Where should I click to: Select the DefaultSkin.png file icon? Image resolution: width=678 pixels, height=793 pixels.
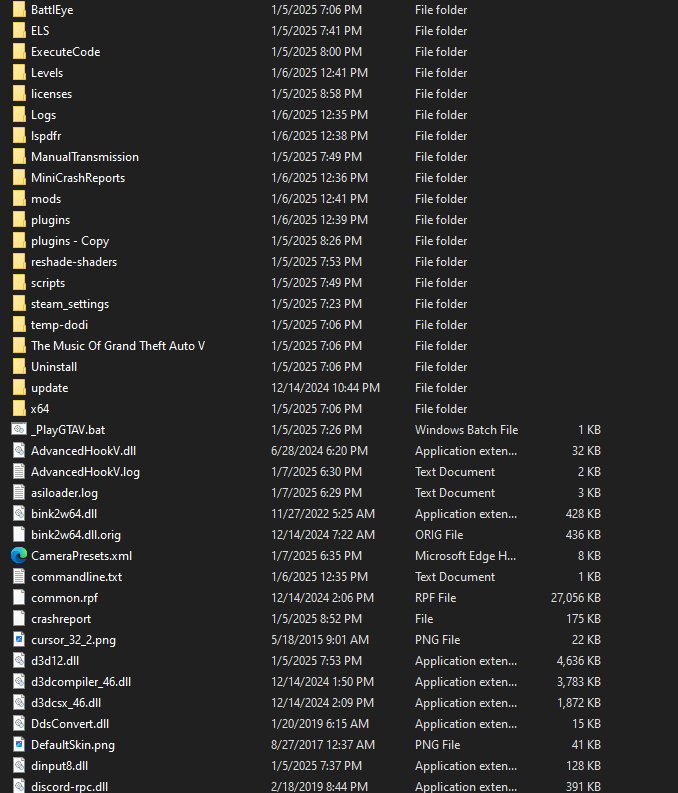(19, 745)
